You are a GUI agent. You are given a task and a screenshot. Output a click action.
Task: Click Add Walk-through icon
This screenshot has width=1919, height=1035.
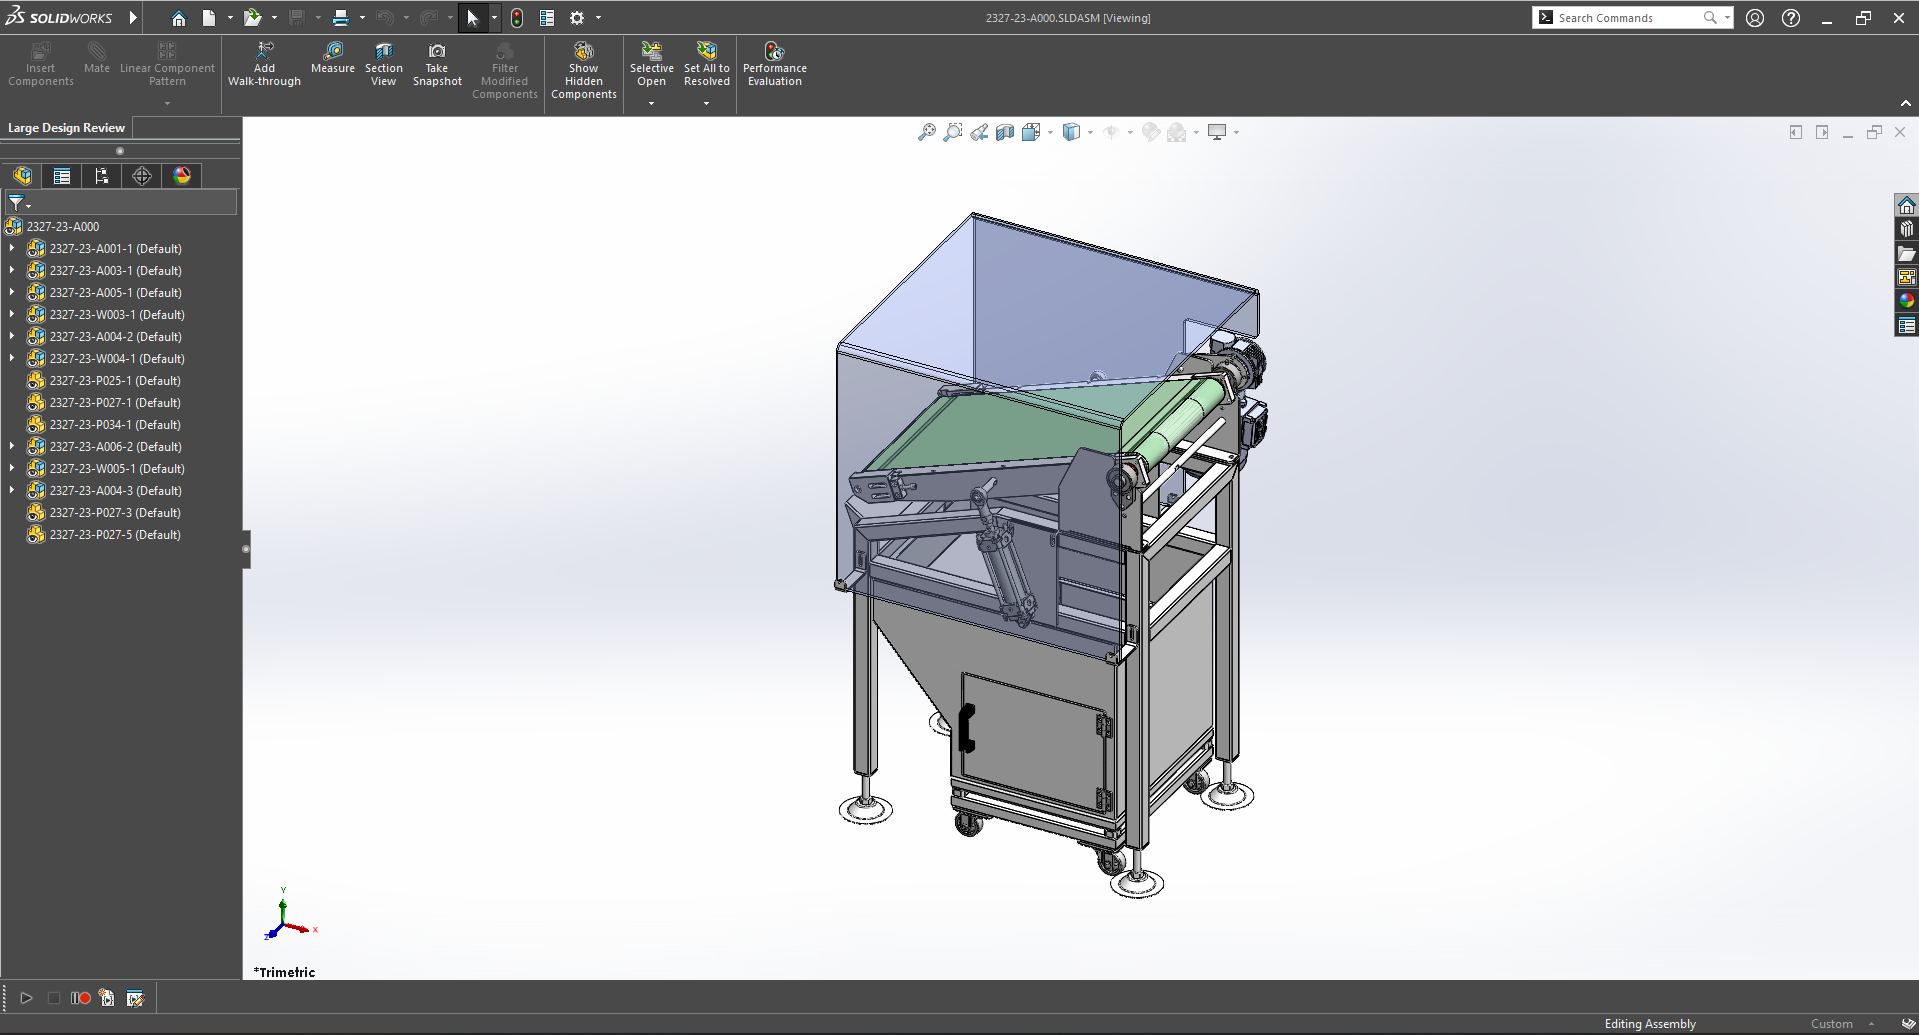pyautogui.click(x=265, y=51)
